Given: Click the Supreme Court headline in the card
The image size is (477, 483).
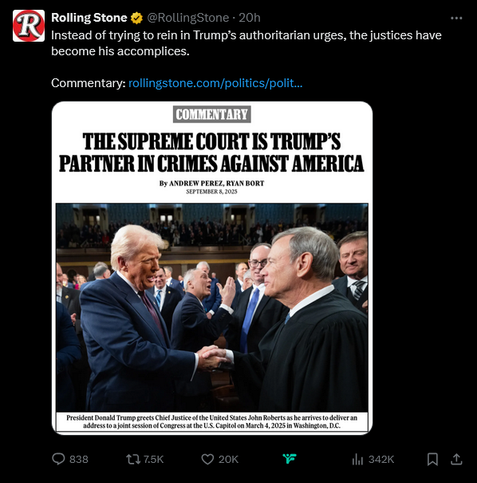Looking at the screenshot, I should (212, 152).
